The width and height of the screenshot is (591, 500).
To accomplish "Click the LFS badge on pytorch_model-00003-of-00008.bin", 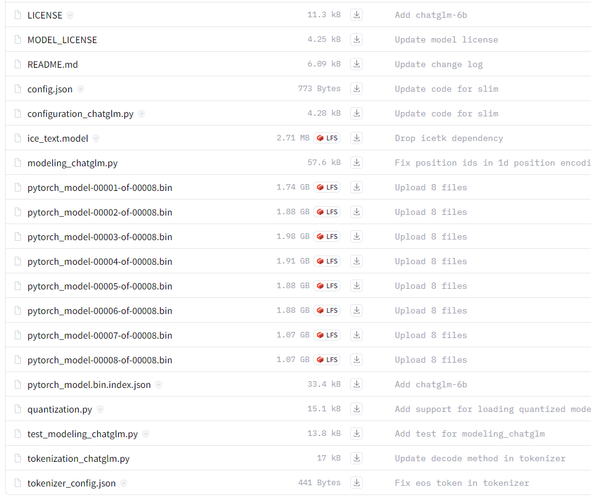I will 327,237.
